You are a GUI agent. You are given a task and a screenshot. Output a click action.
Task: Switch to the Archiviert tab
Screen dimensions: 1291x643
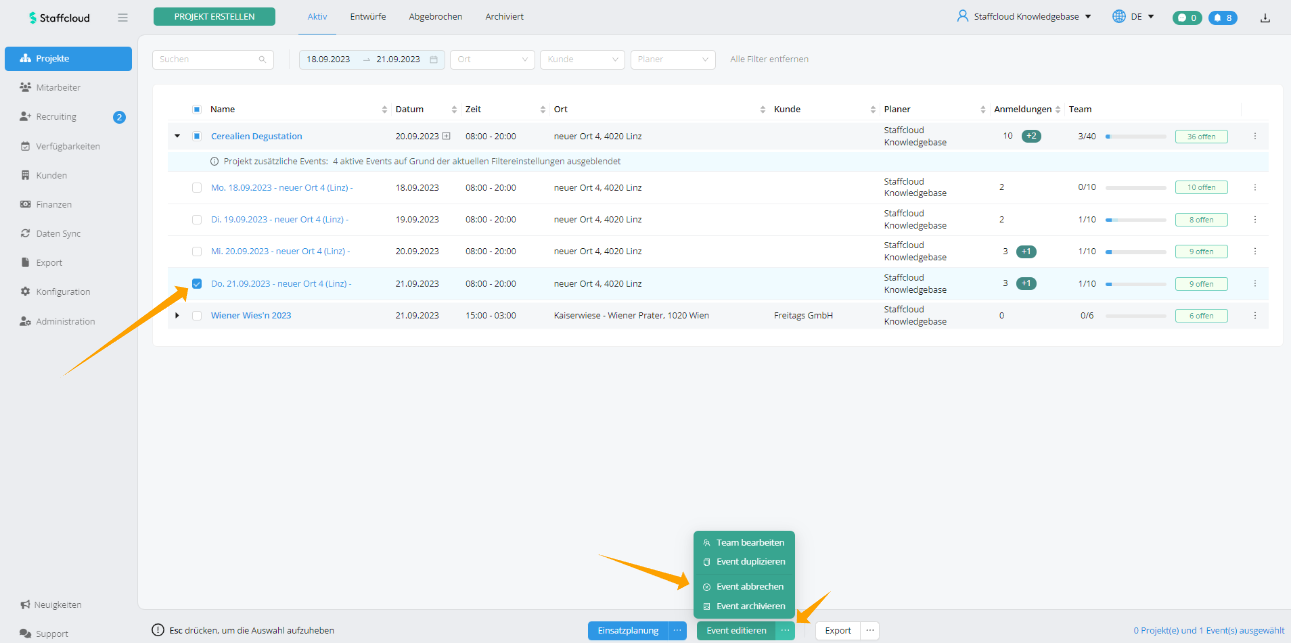click(504, 17)
